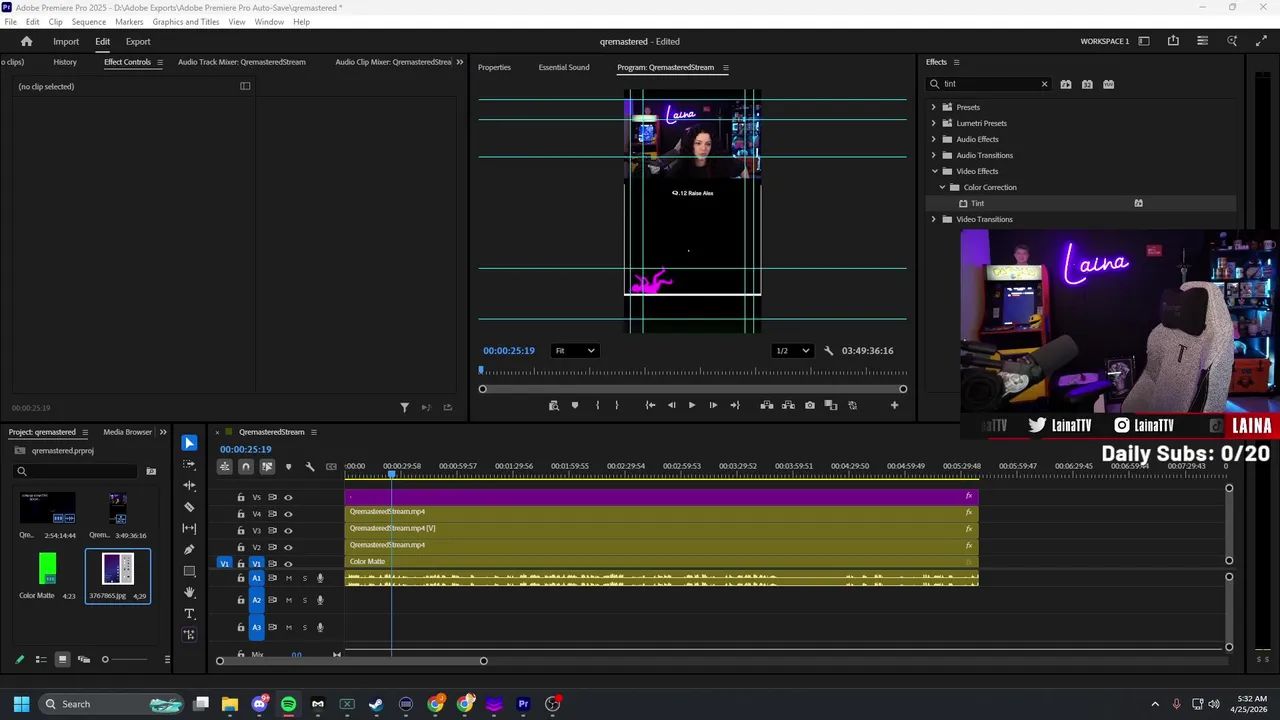Show overflow panel tabs chevron
The image size is (1280, 720).
point(460,62)
